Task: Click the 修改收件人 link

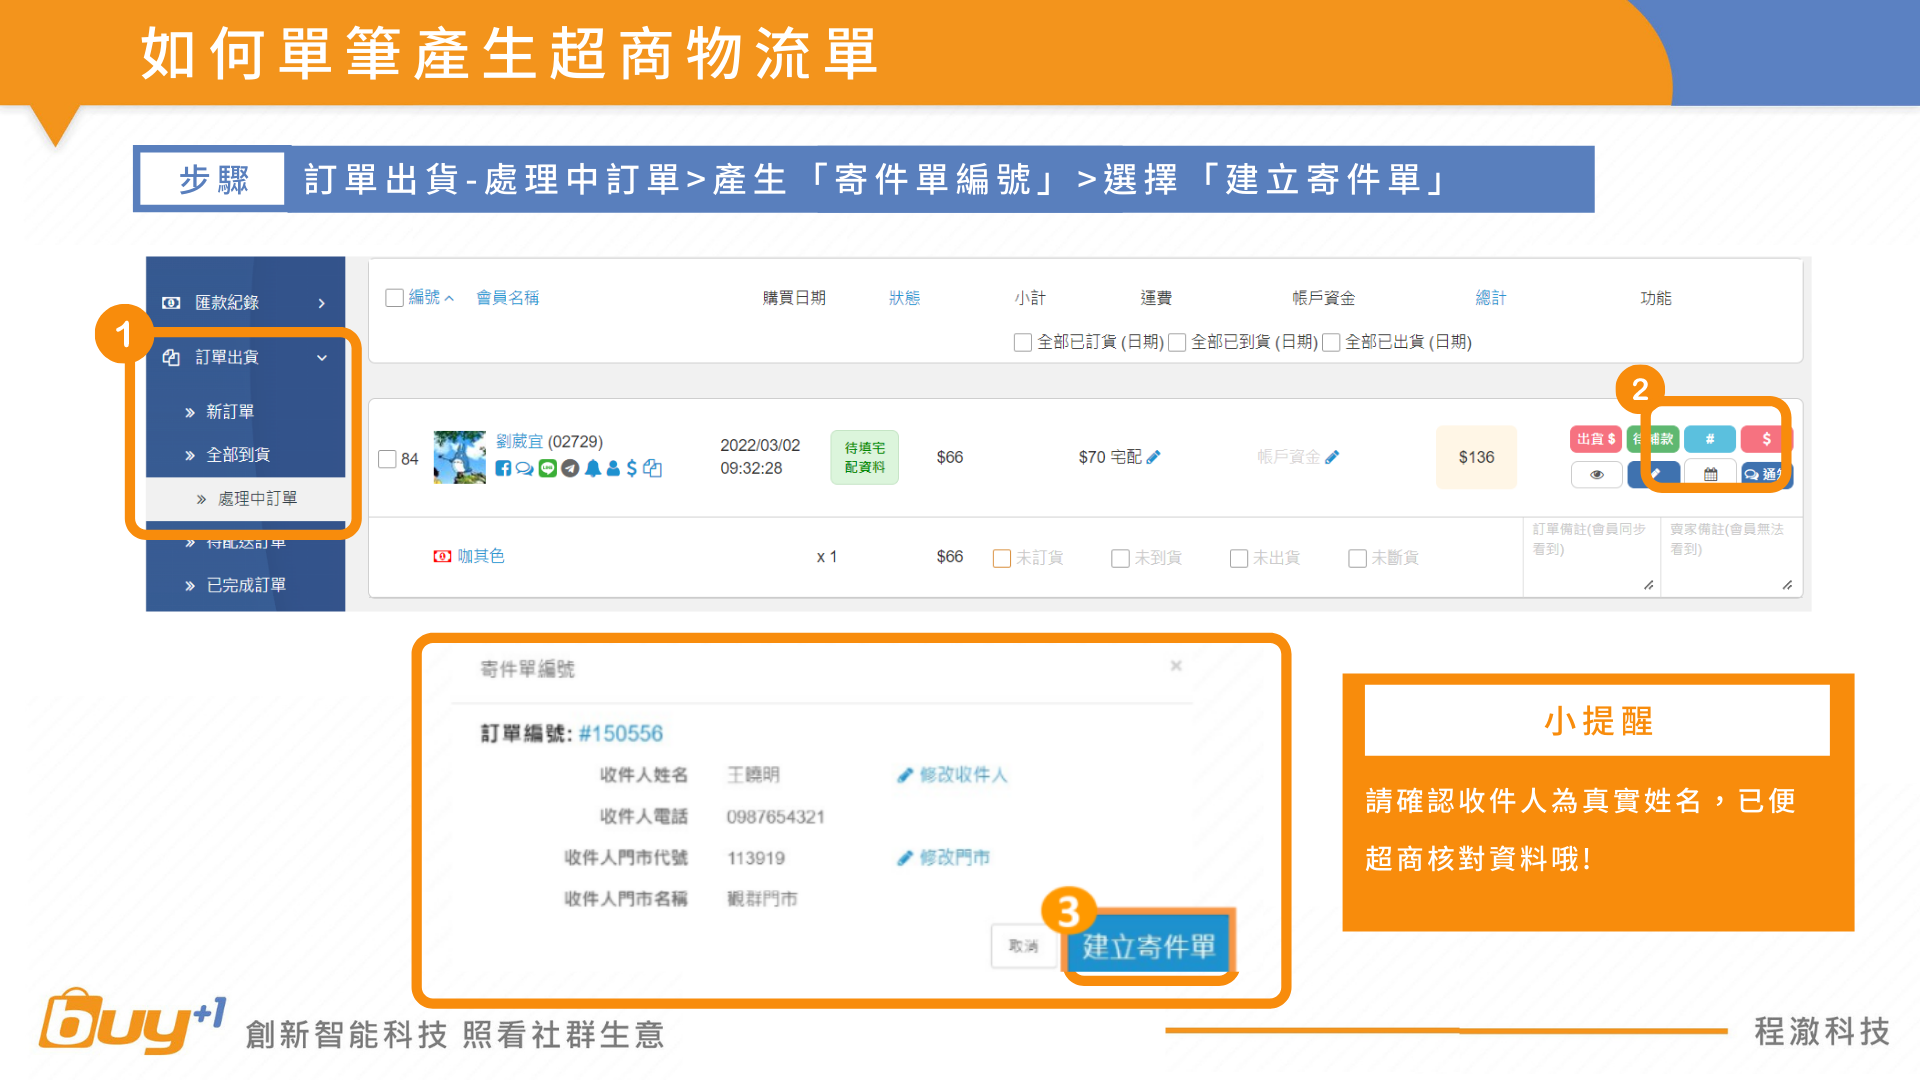Action: [953, 775]
